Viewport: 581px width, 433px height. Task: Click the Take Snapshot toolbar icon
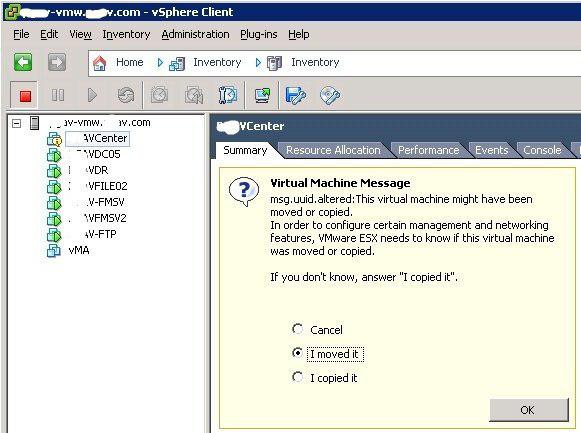coord(159,95)
